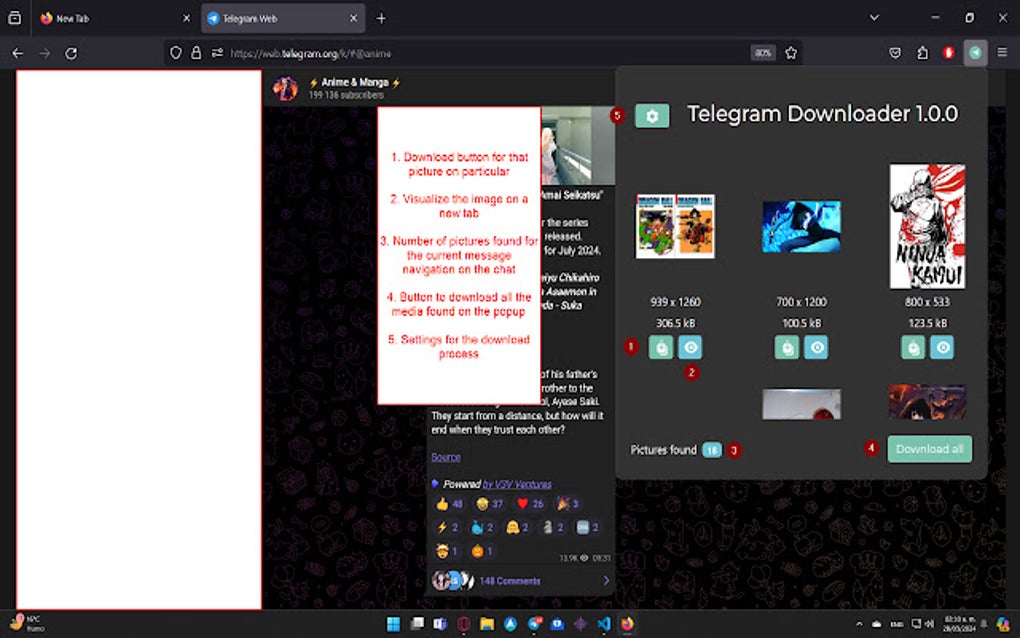Download the Dragon Ball 939x1260 image

click(661, 347)
